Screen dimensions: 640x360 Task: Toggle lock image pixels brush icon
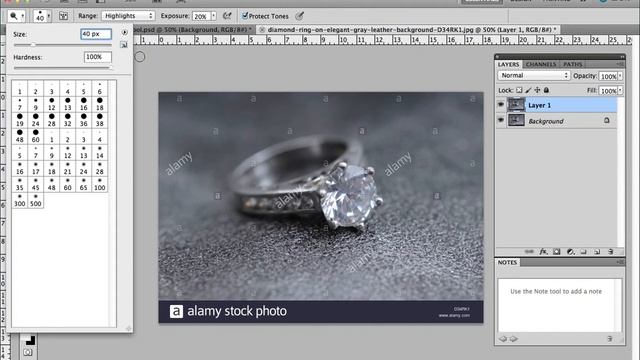[528, 90]
